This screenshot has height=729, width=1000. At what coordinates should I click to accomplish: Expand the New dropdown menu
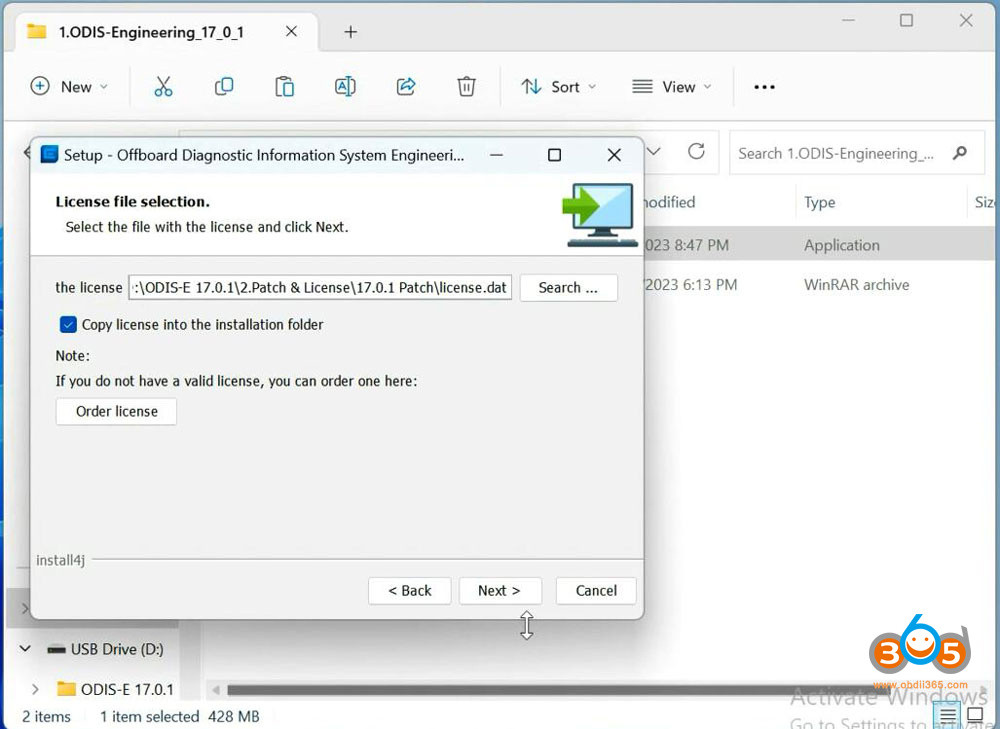(x=70, y=87)
